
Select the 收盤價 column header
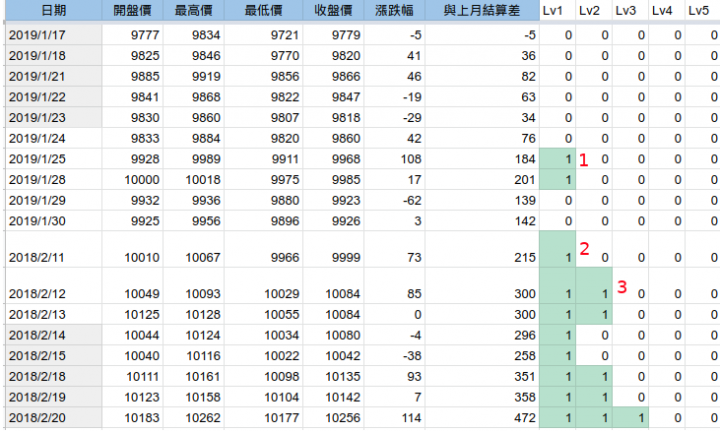(333, 10)
